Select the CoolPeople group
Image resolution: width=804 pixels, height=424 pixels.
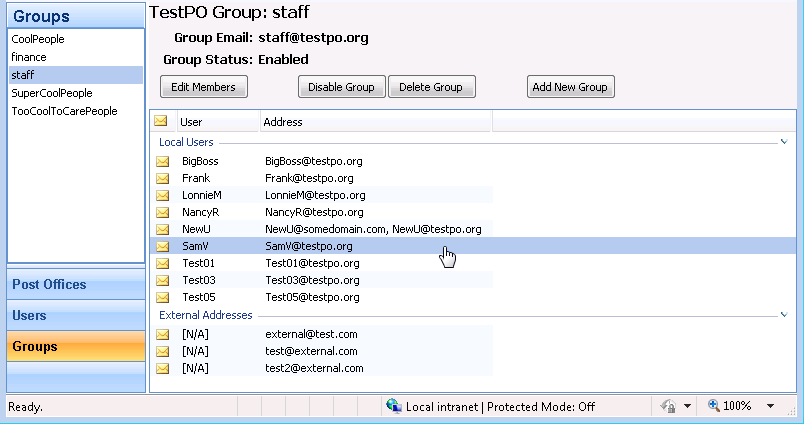coord(76,39)
